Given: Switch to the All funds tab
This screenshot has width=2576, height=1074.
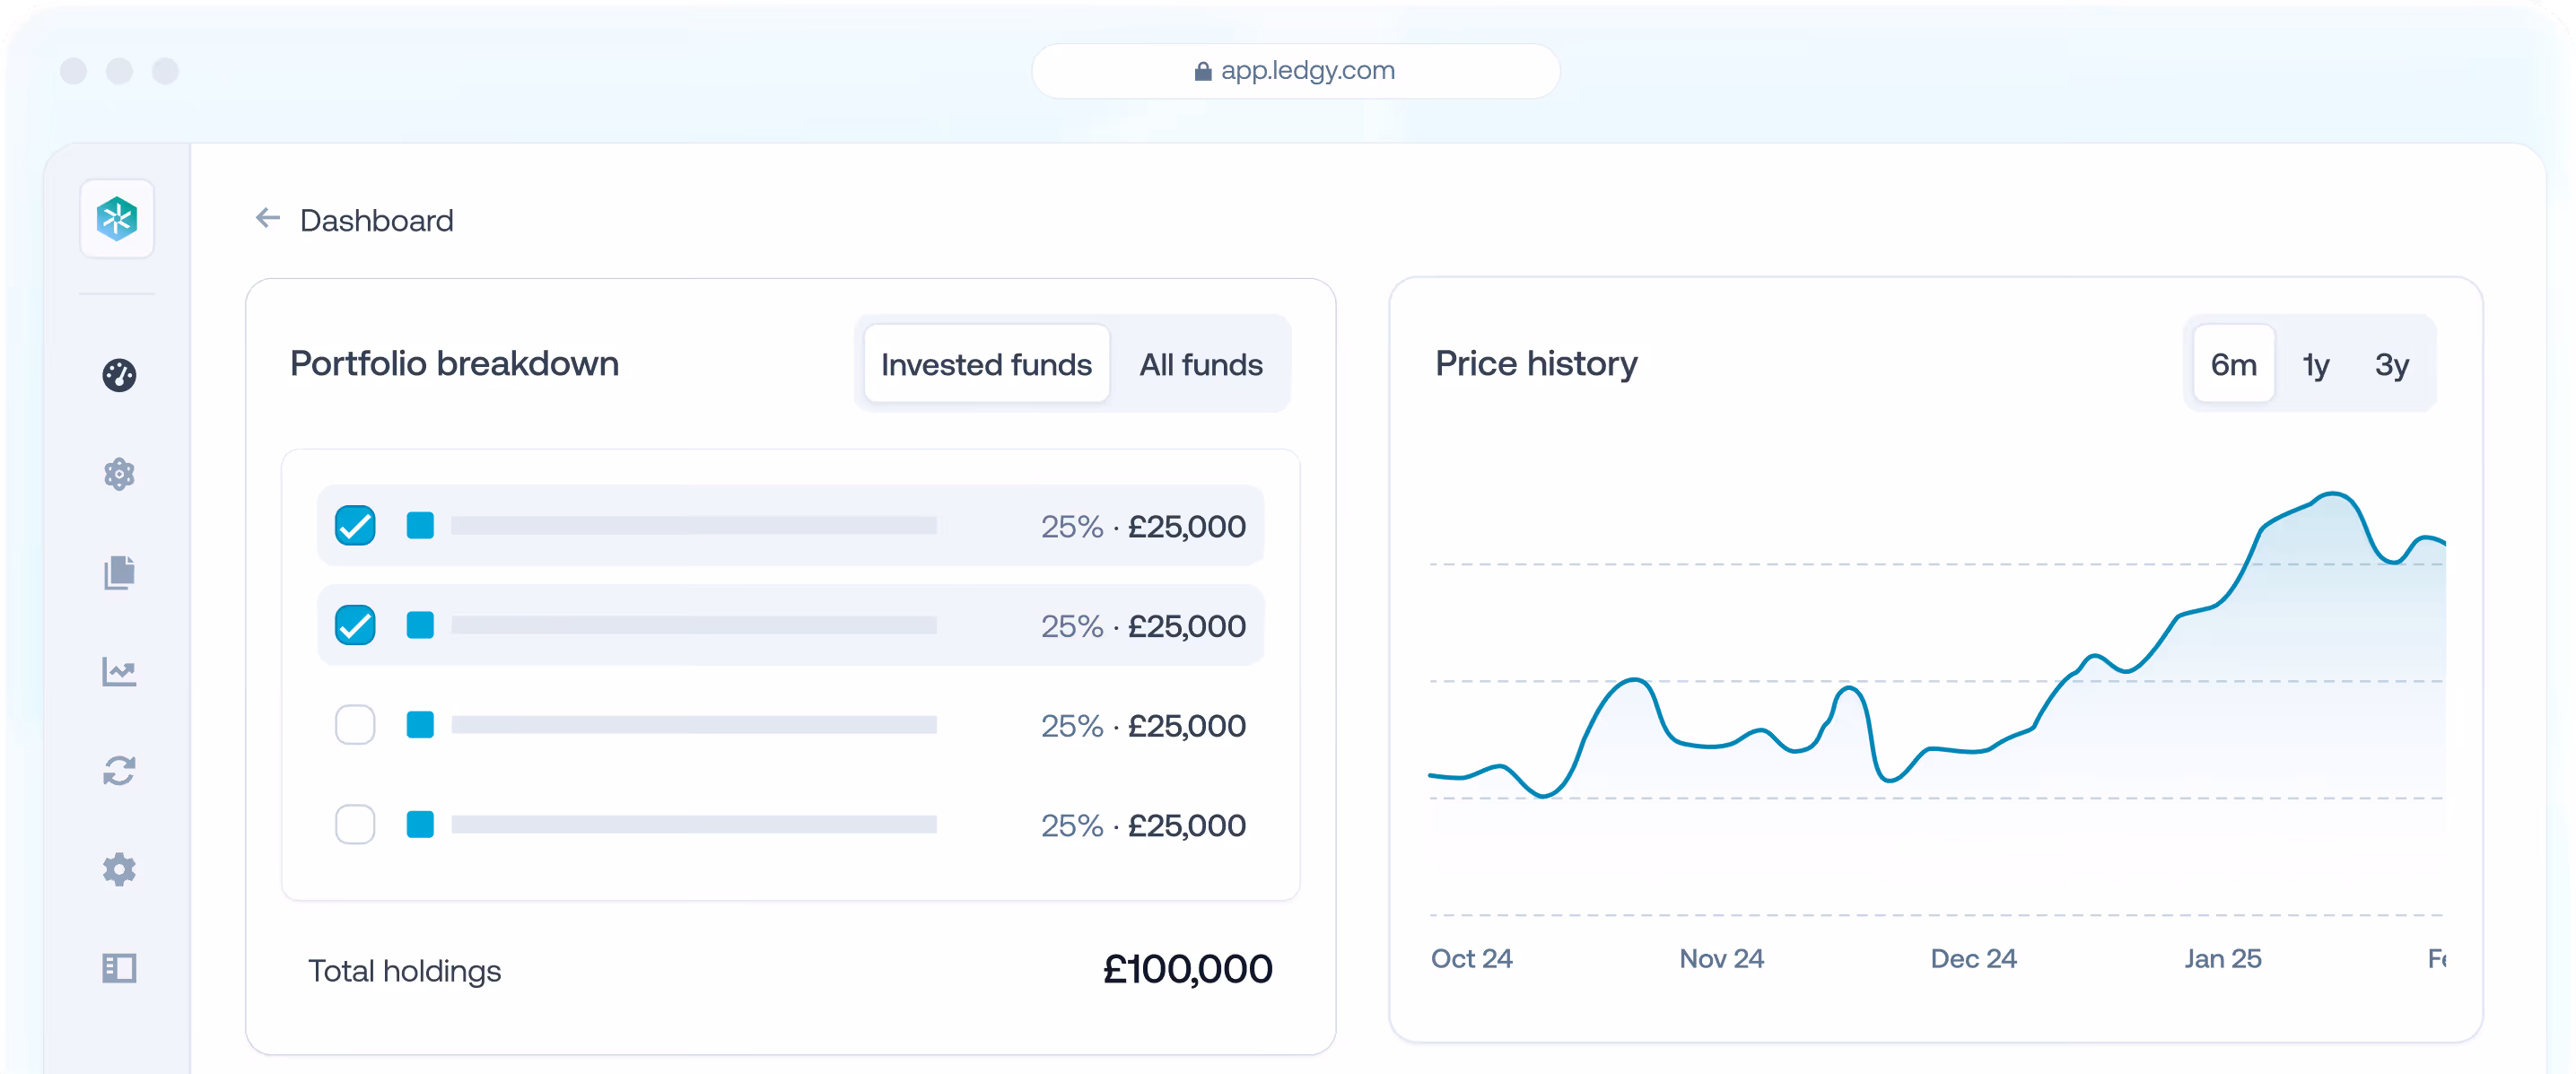Looking at the screenshot, I should [x=1201, y=364].
